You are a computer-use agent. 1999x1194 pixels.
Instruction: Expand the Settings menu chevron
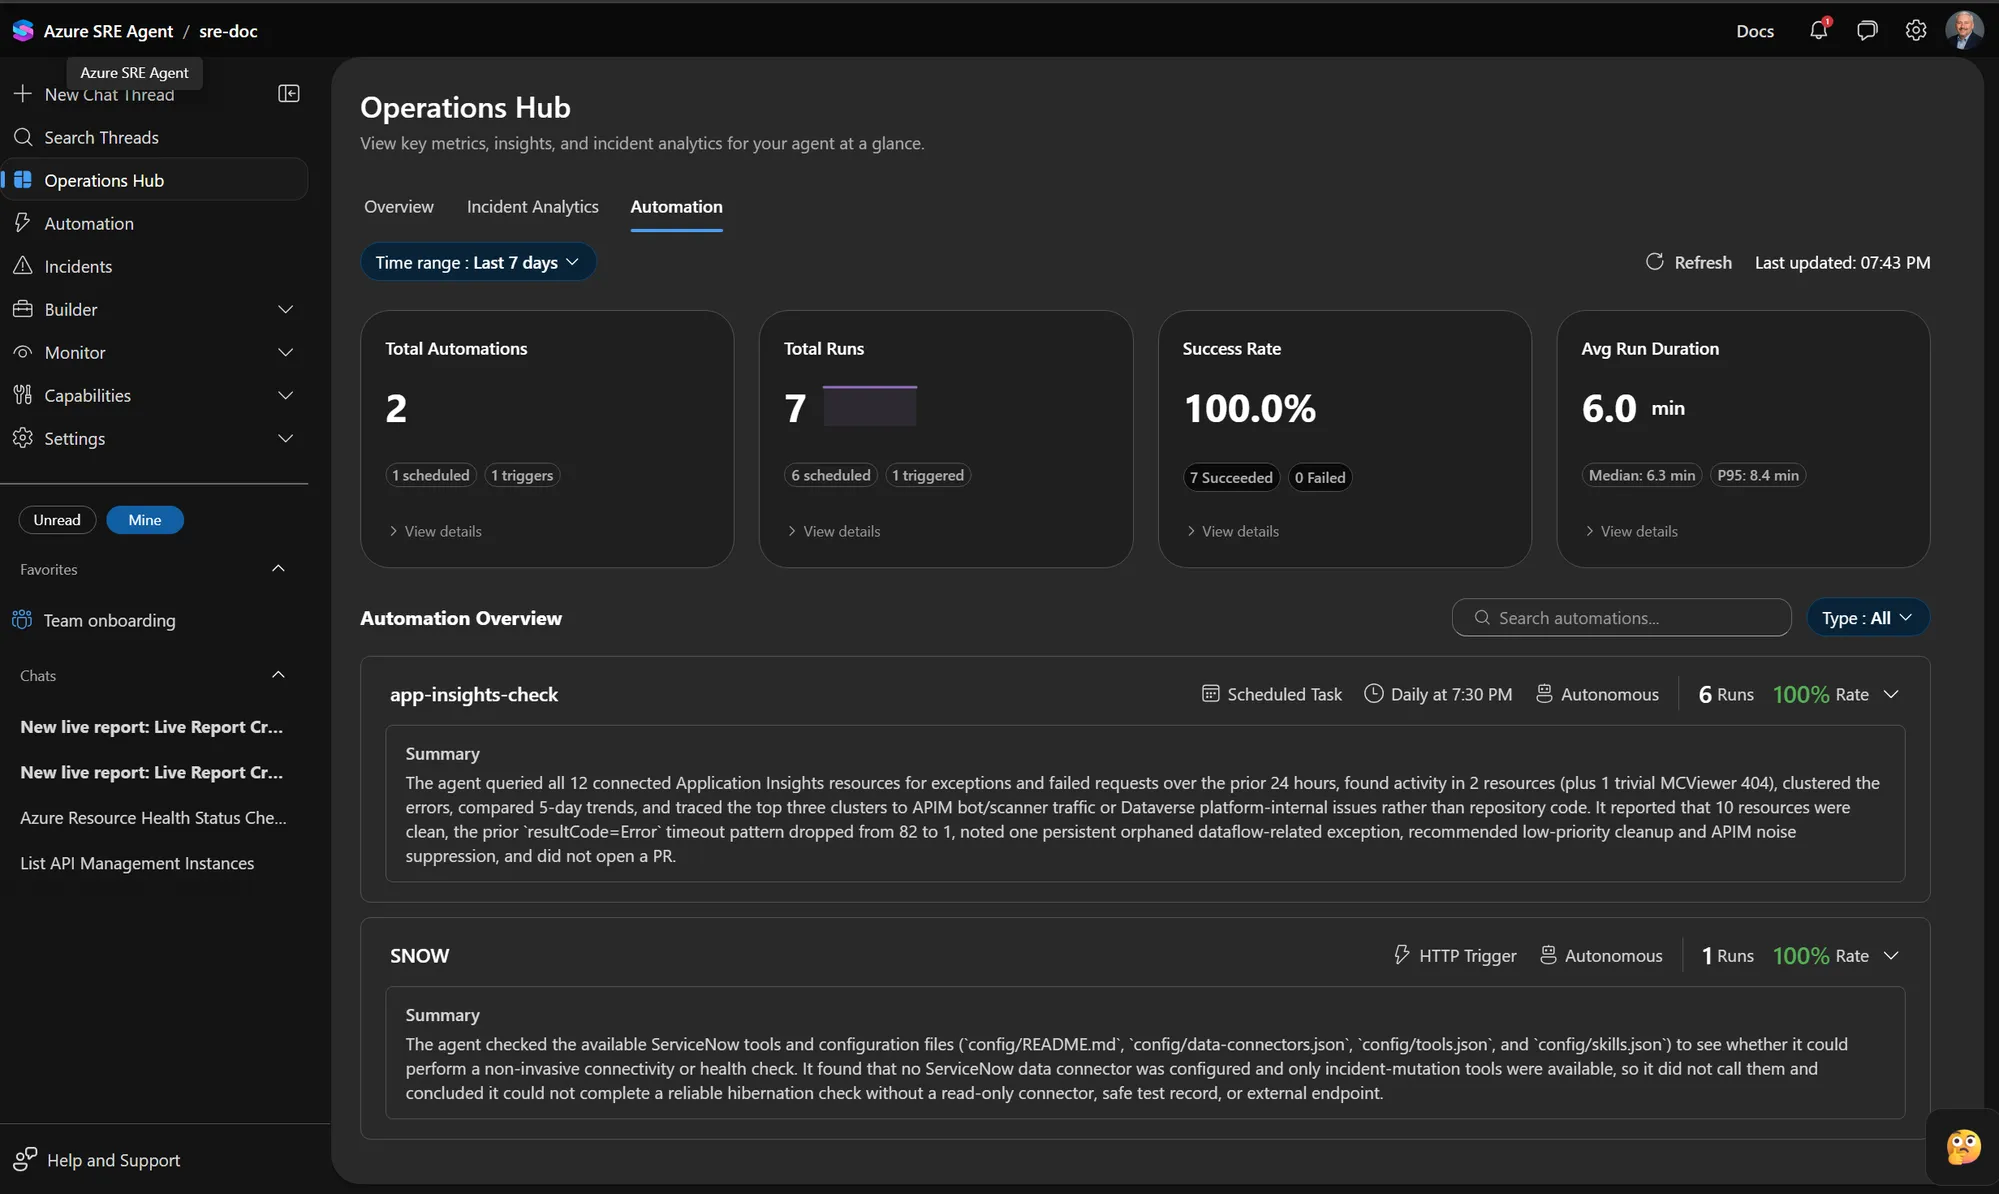point(286,438)
